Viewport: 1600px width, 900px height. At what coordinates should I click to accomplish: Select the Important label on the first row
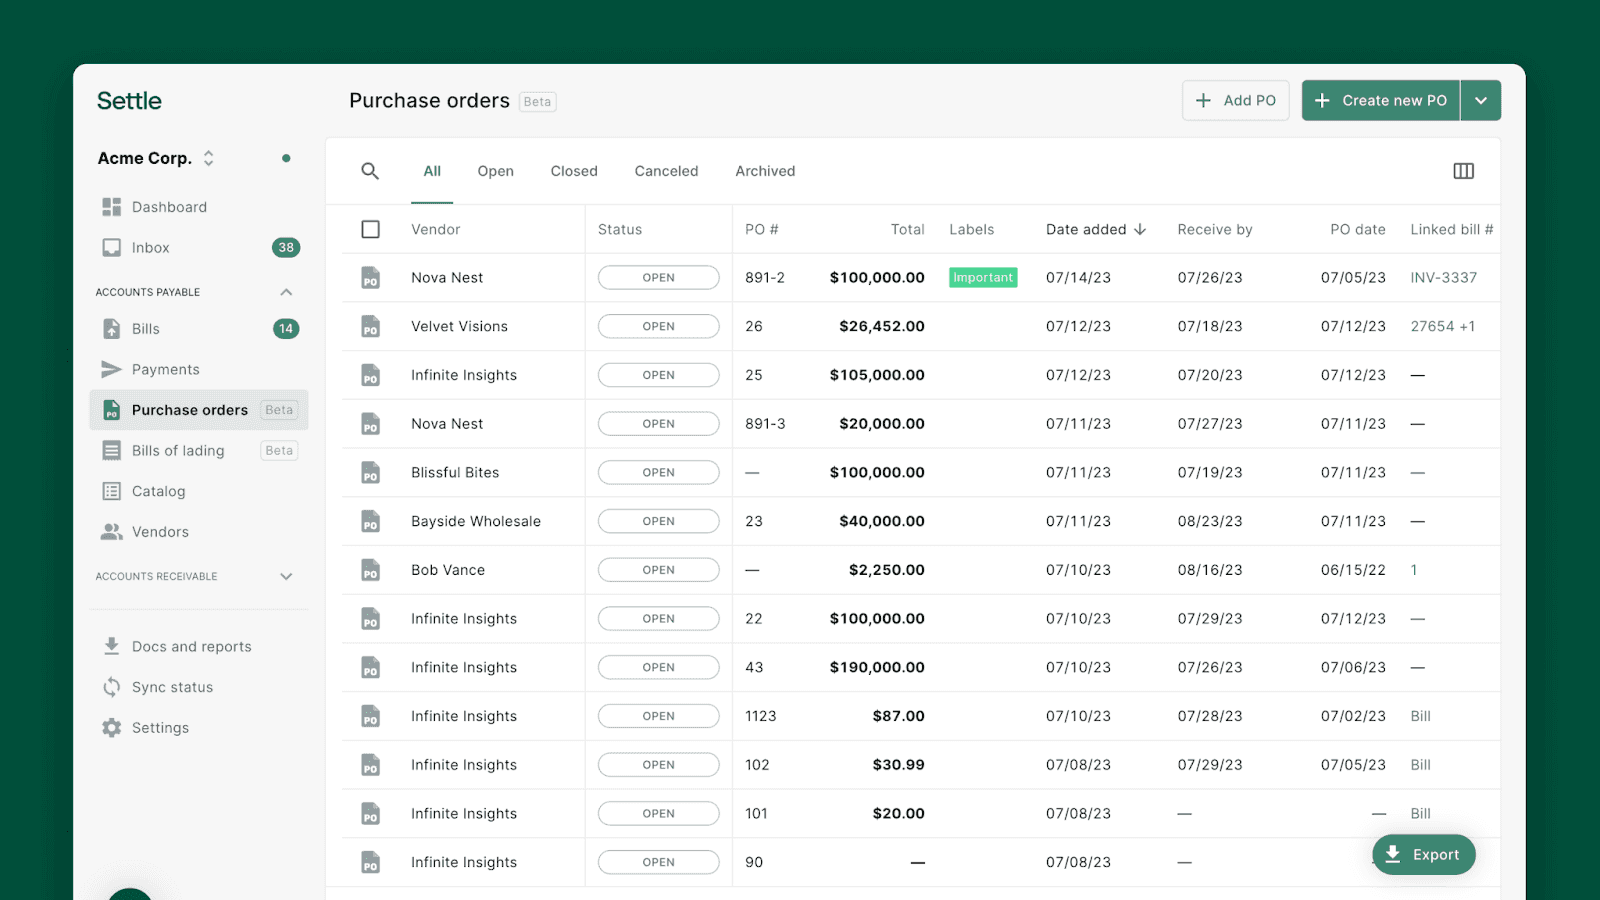point(982,277)
